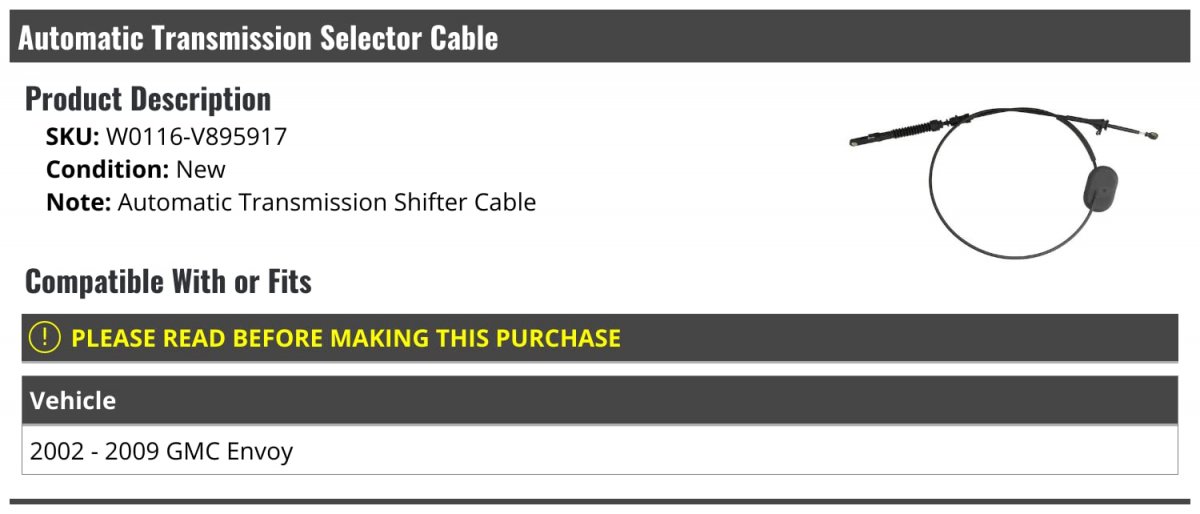The image size is (1200, 514).
Task: Click the oval grommet on the cable image
Action: 1100,190
